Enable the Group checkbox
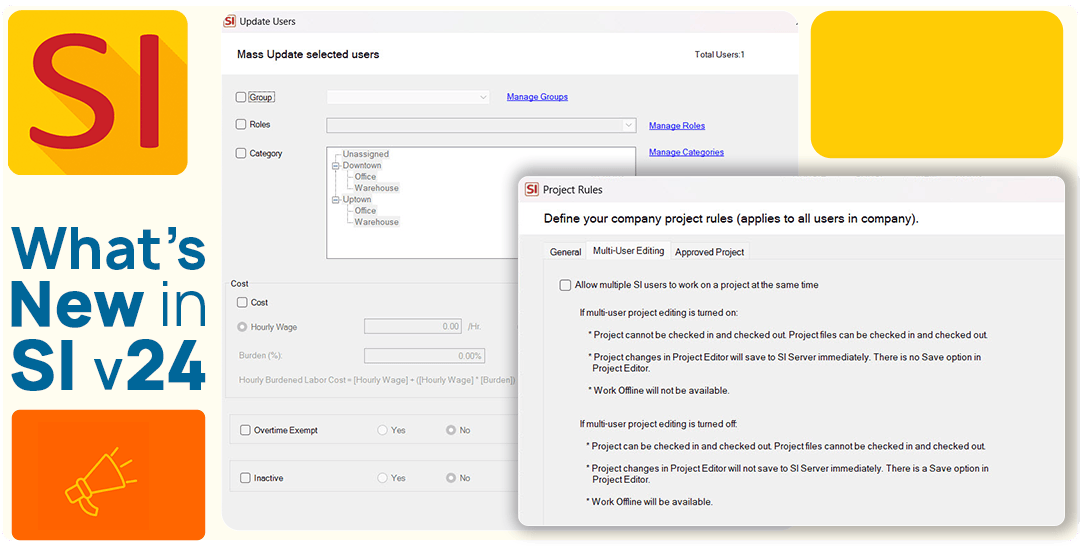 241,98
